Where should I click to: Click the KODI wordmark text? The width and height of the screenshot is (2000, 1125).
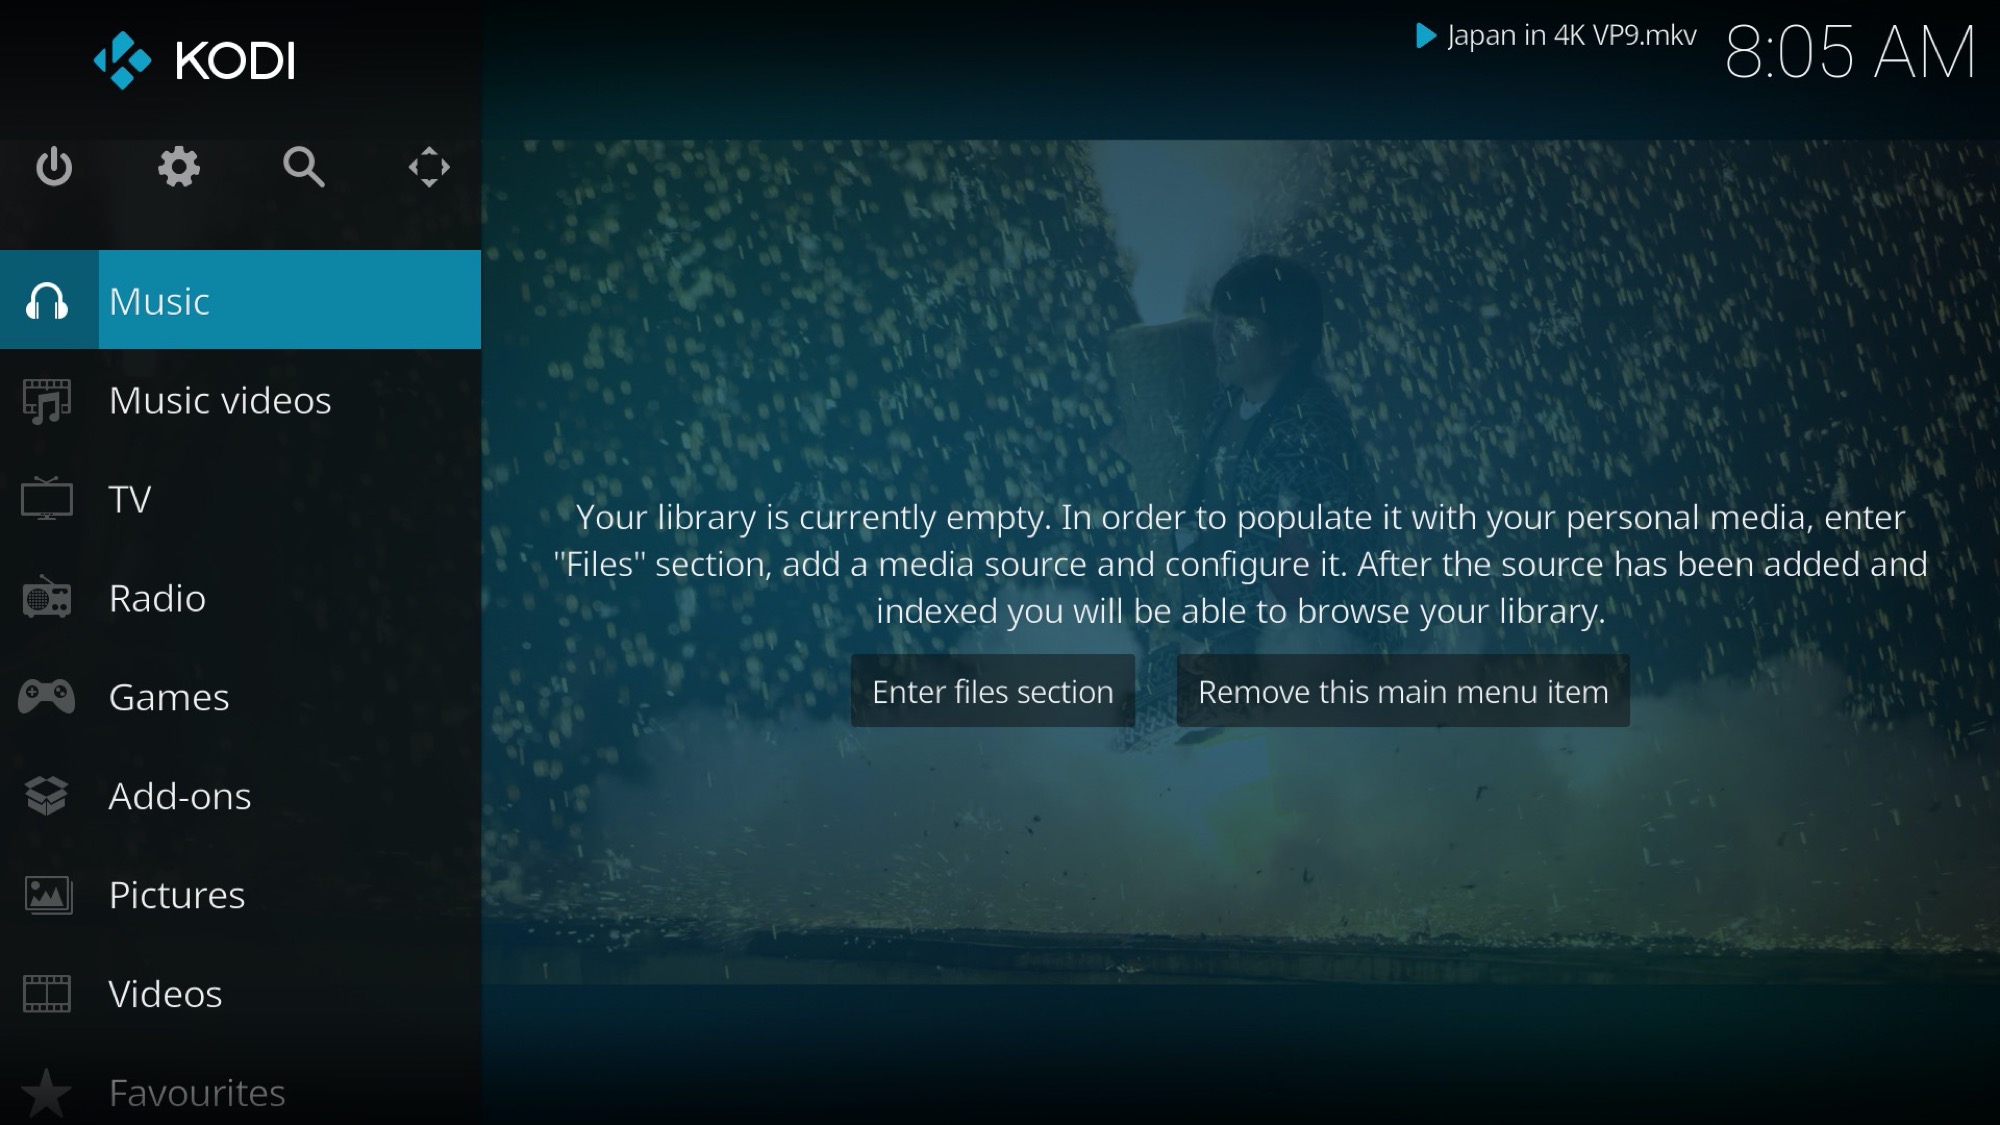(x=235, y=61)
